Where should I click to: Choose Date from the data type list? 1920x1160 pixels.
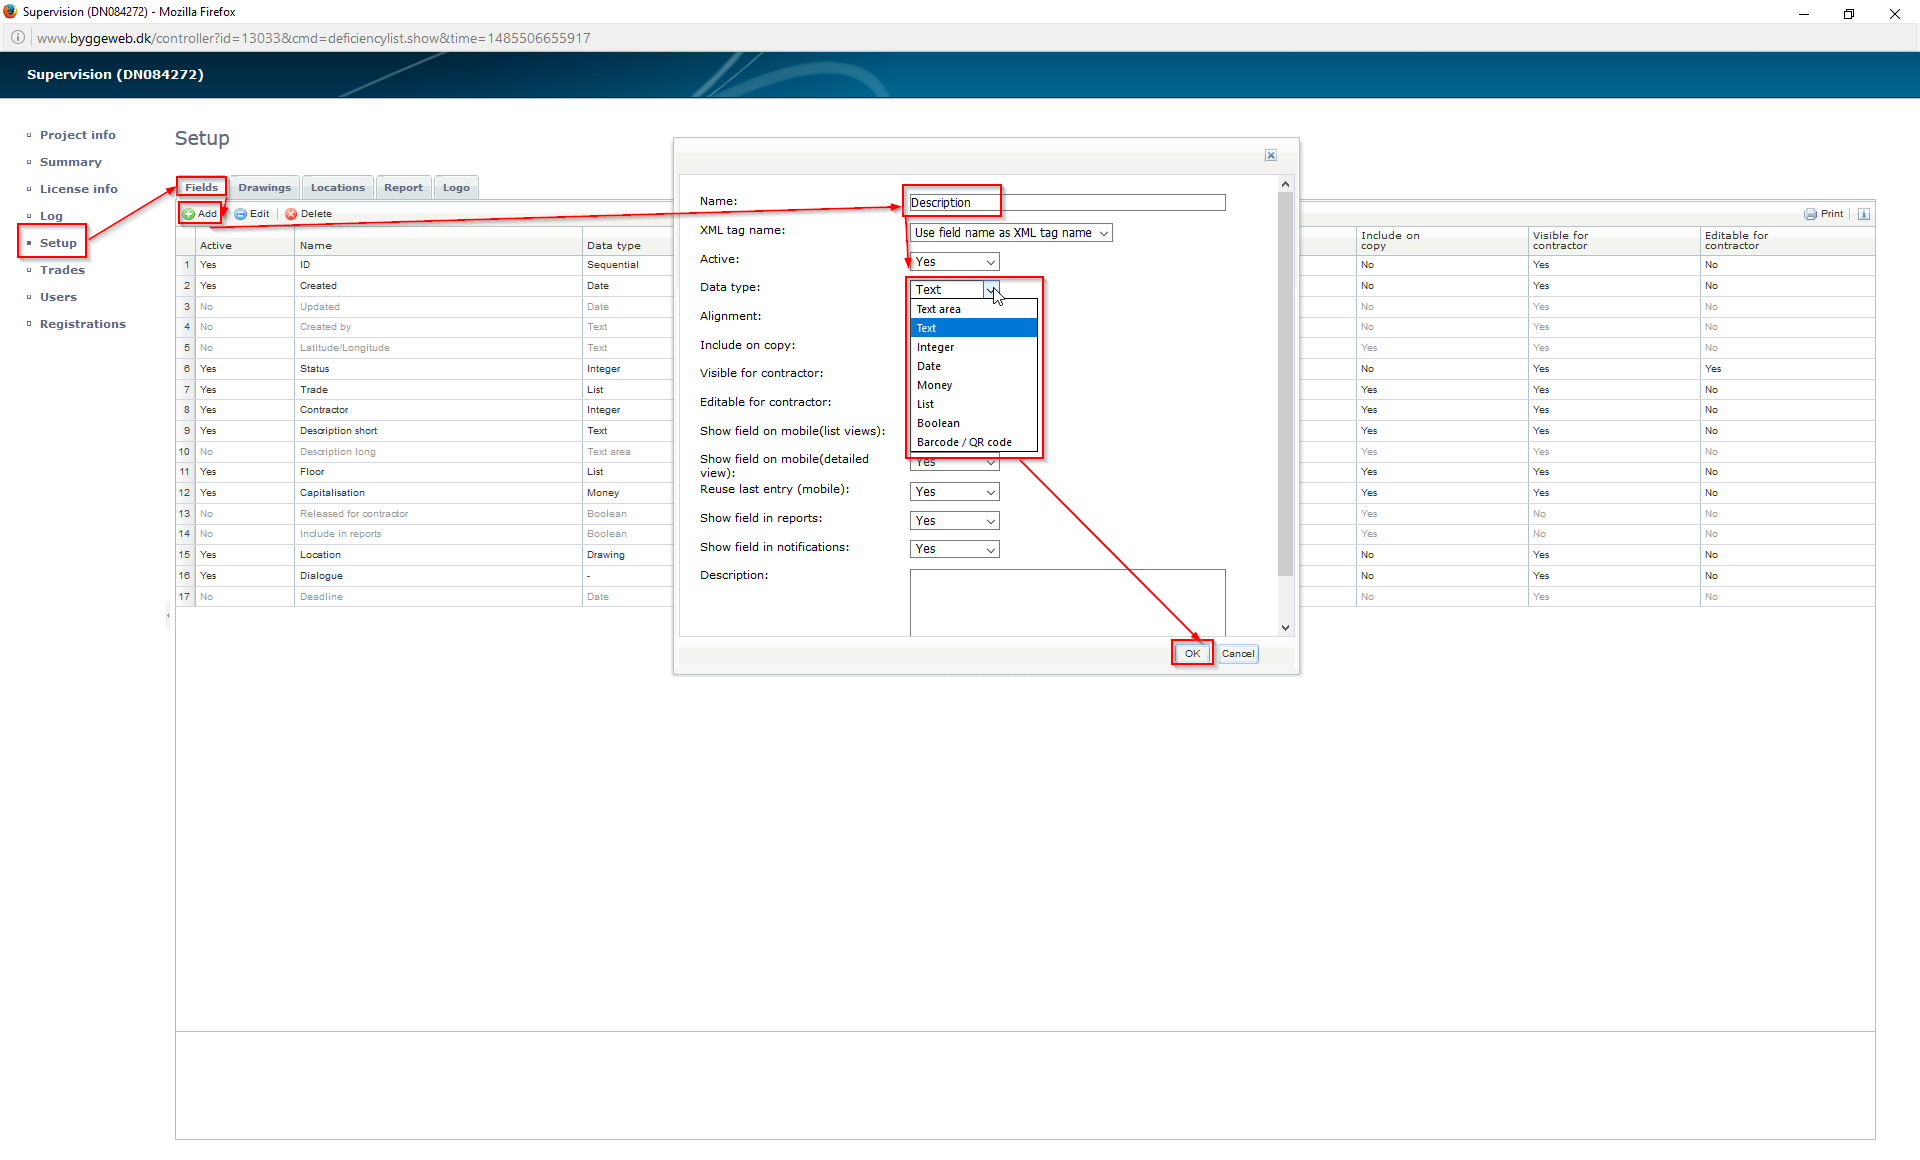tap(974, 366)
